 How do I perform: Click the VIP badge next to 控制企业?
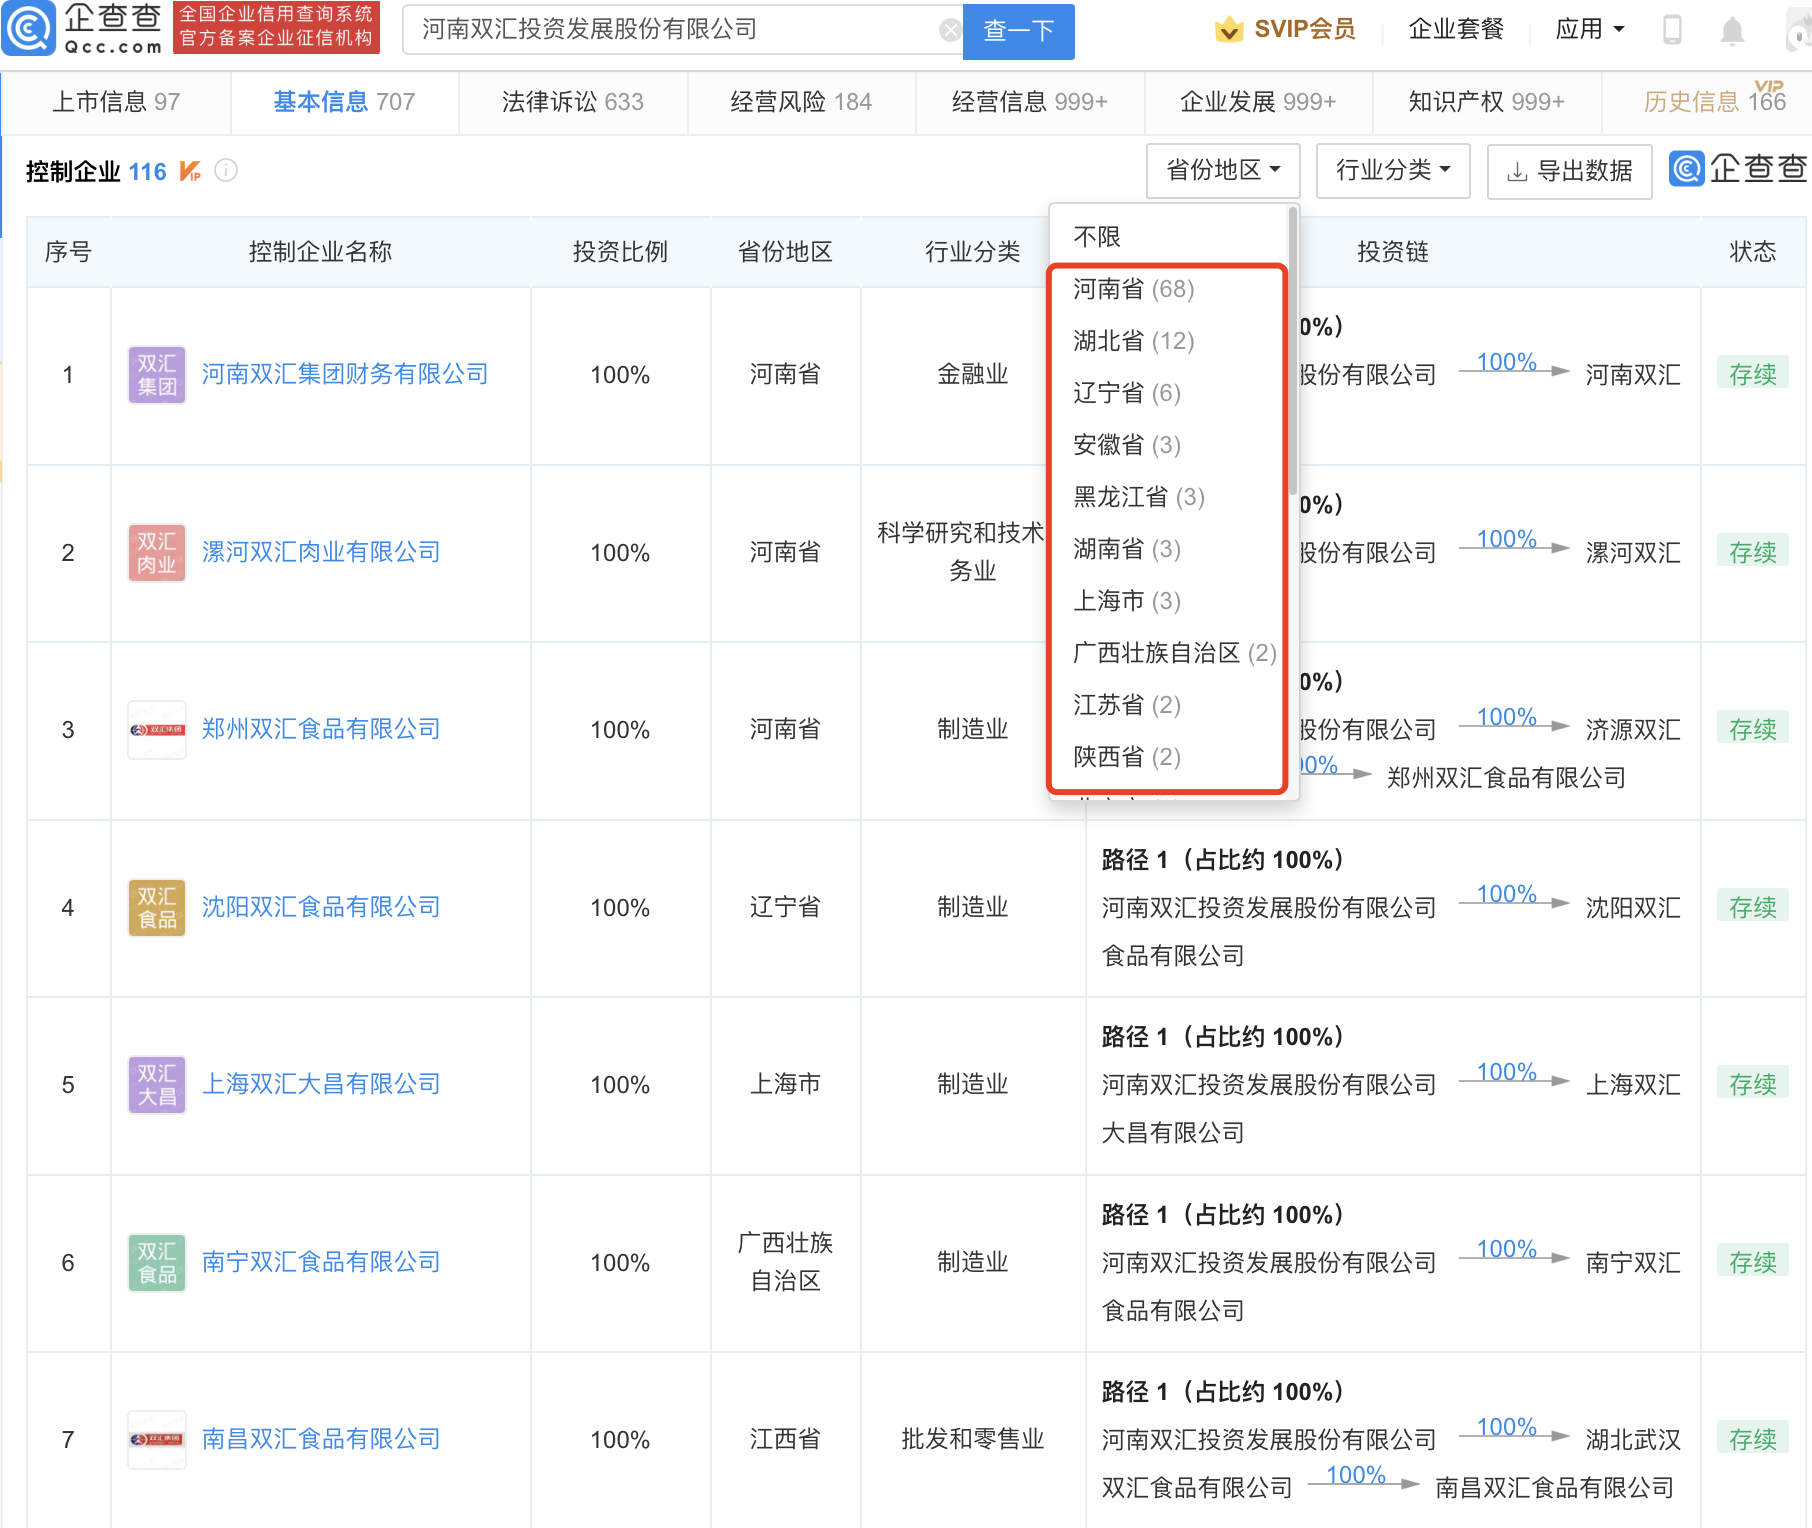pos(190,171)
